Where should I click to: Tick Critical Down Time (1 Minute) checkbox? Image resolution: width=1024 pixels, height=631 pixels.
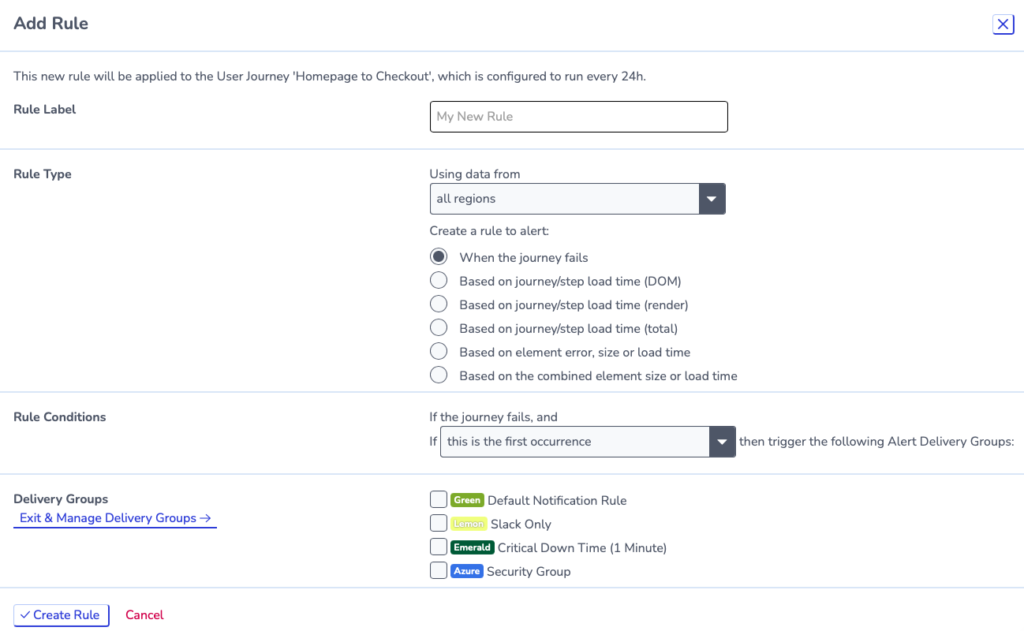pos(439,547)
